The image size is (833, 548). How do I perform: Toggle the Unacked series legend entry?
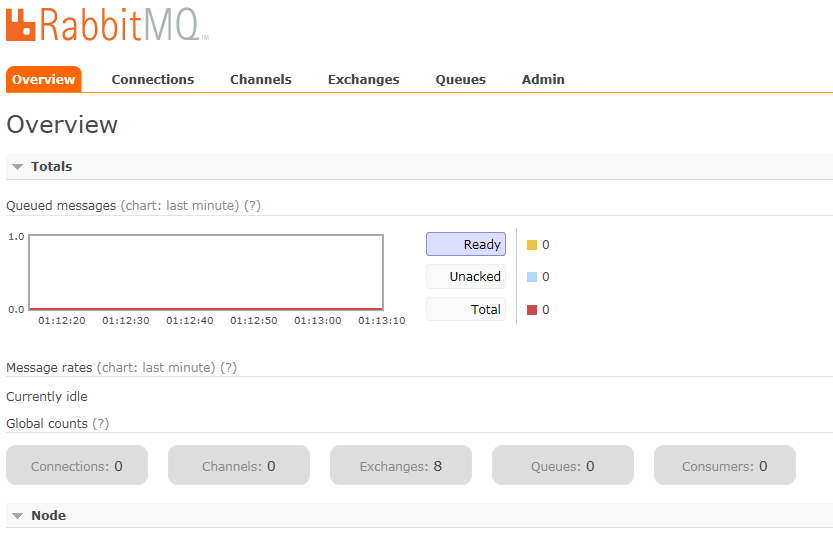pos(466,277)
